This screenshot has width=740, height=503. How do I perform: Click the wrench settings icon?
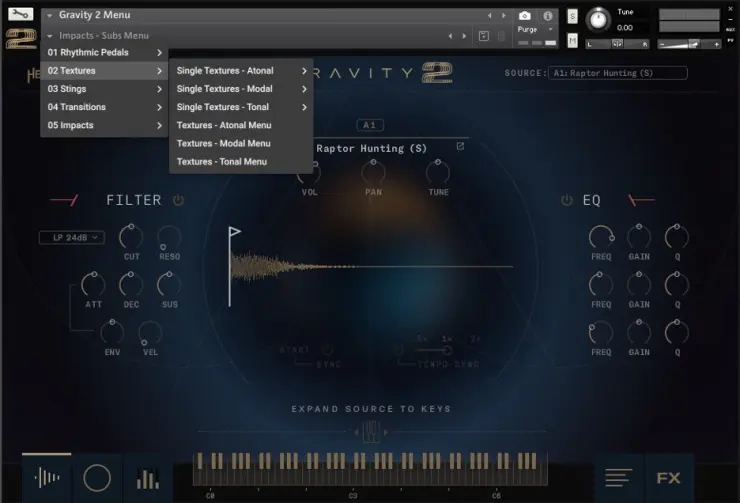pyautogui.click(x=19, y=15)
